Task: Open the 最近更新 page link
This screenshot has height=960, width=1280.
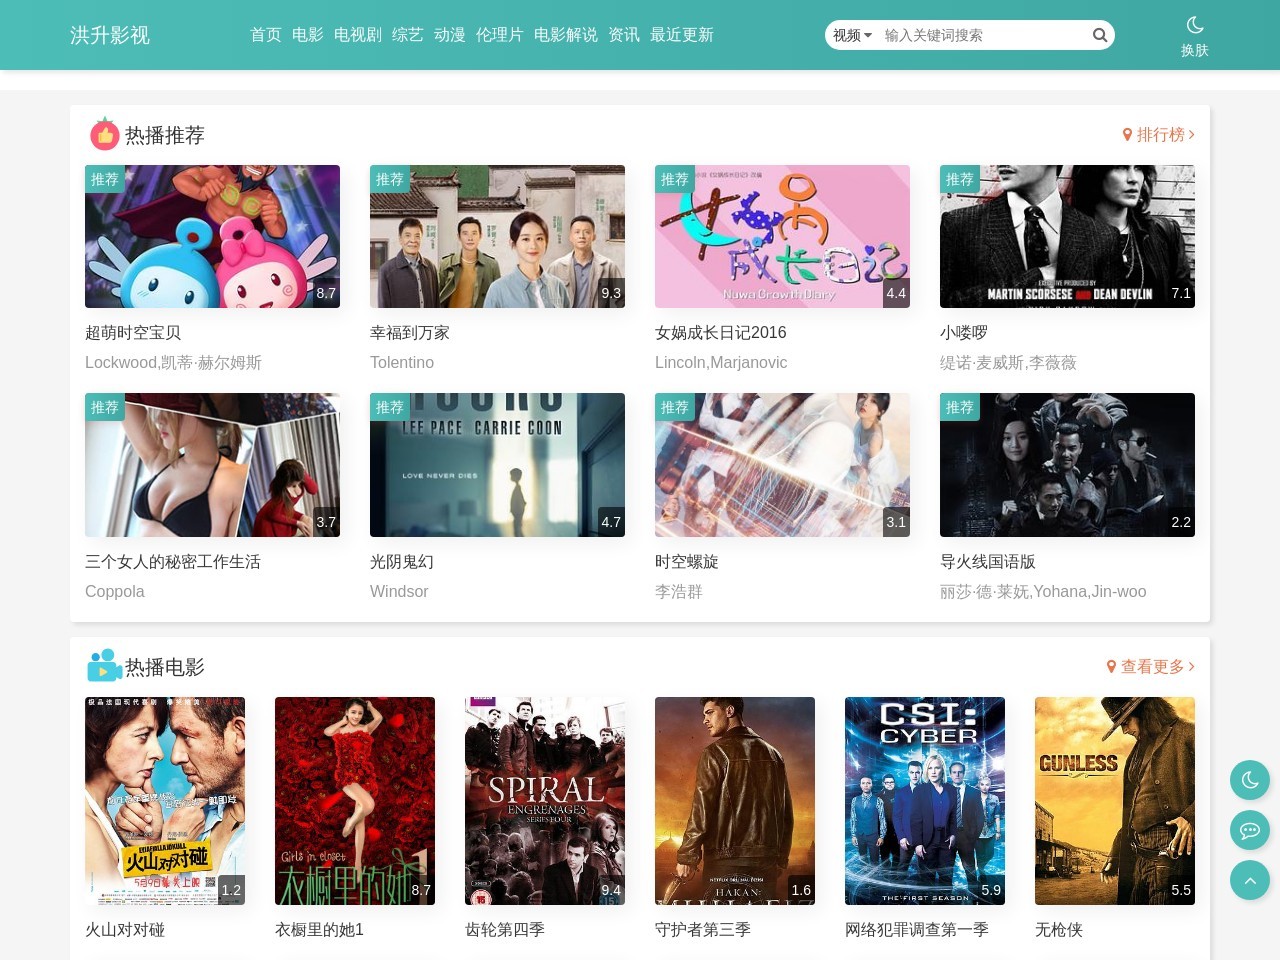Action: point(681,35)
